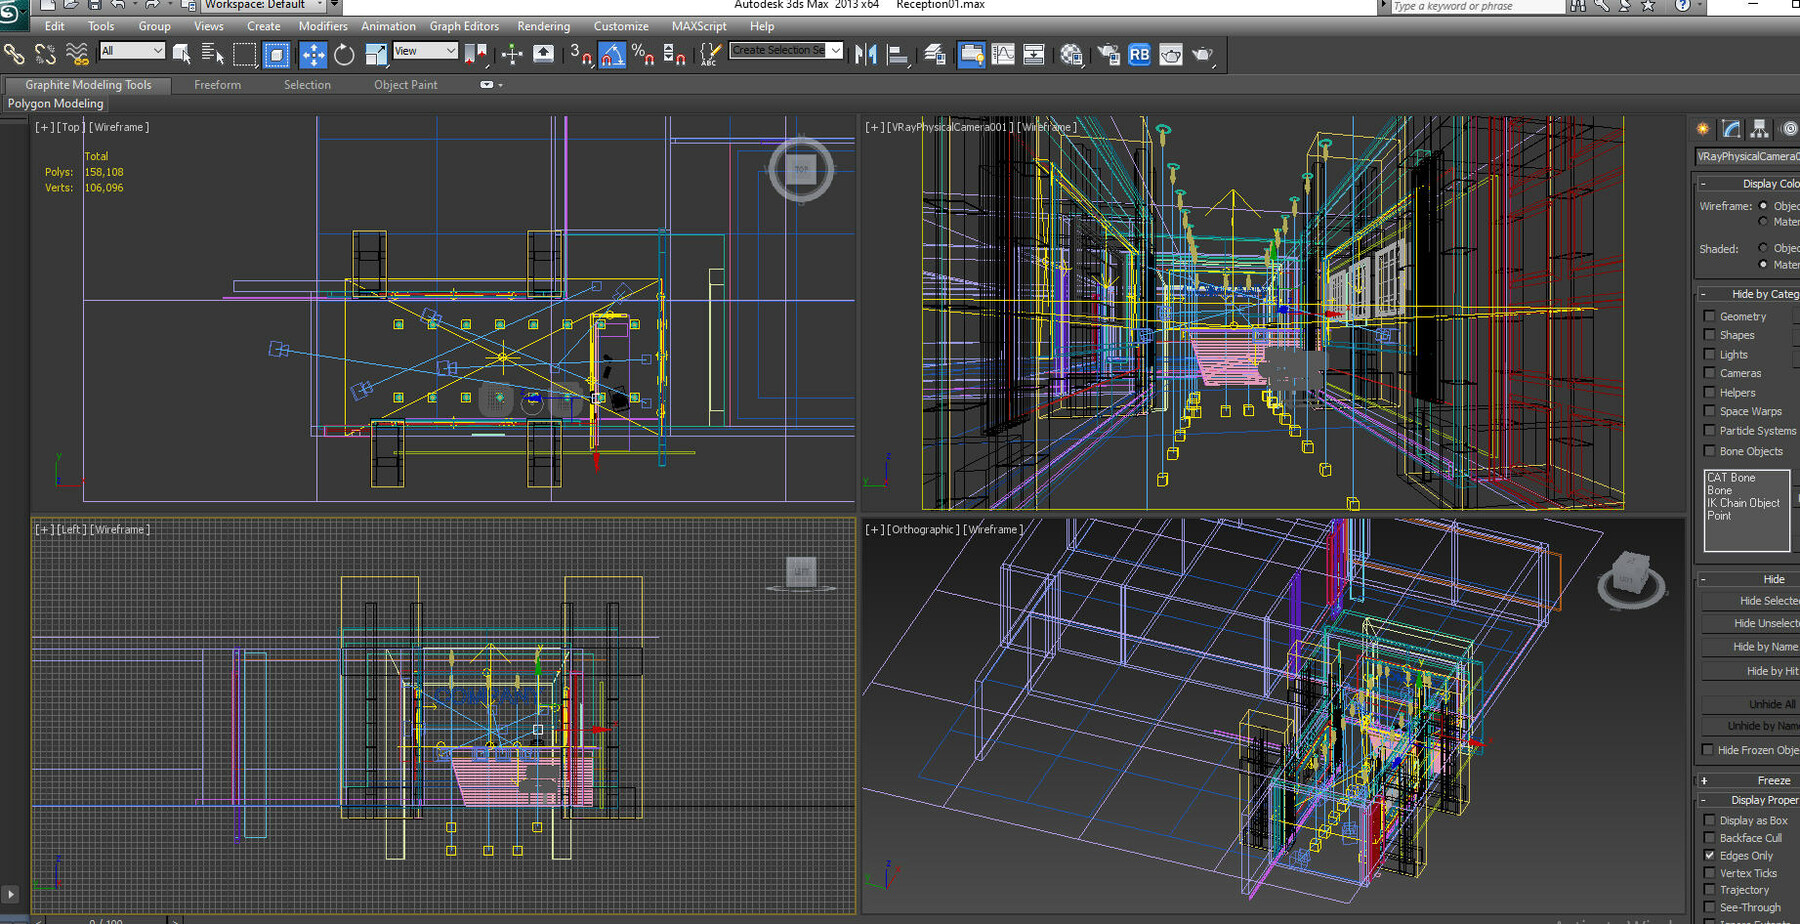Enable the Cameras hide category checkbox

pyautogui.click(x=1709, y=373)
